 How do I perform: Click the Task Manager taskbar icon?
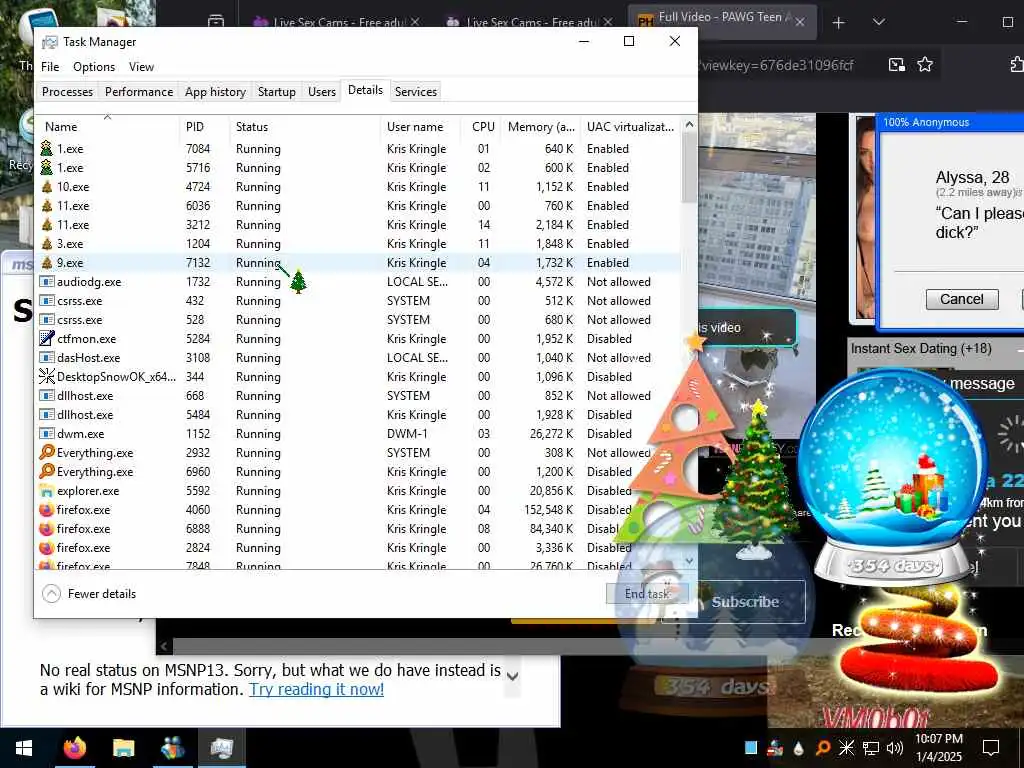click(x=221, y=748)
